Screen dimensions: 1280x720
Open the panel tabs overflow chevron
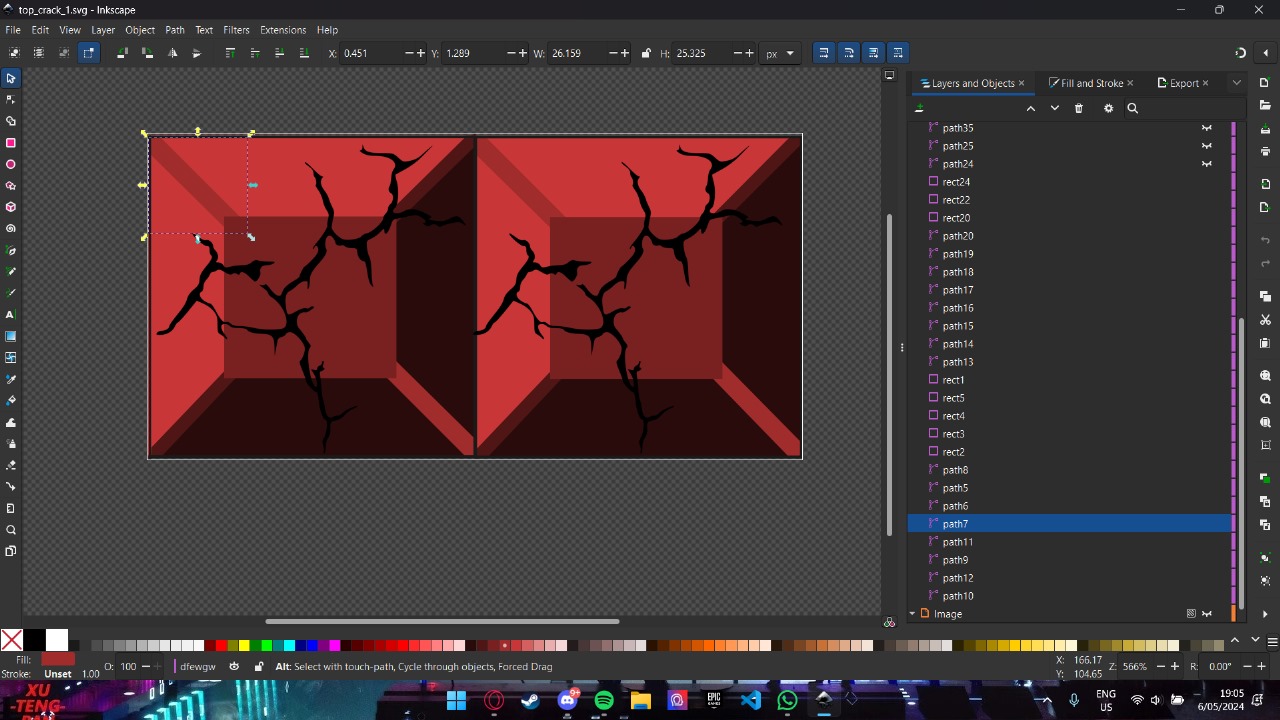tap(1237, 83)
